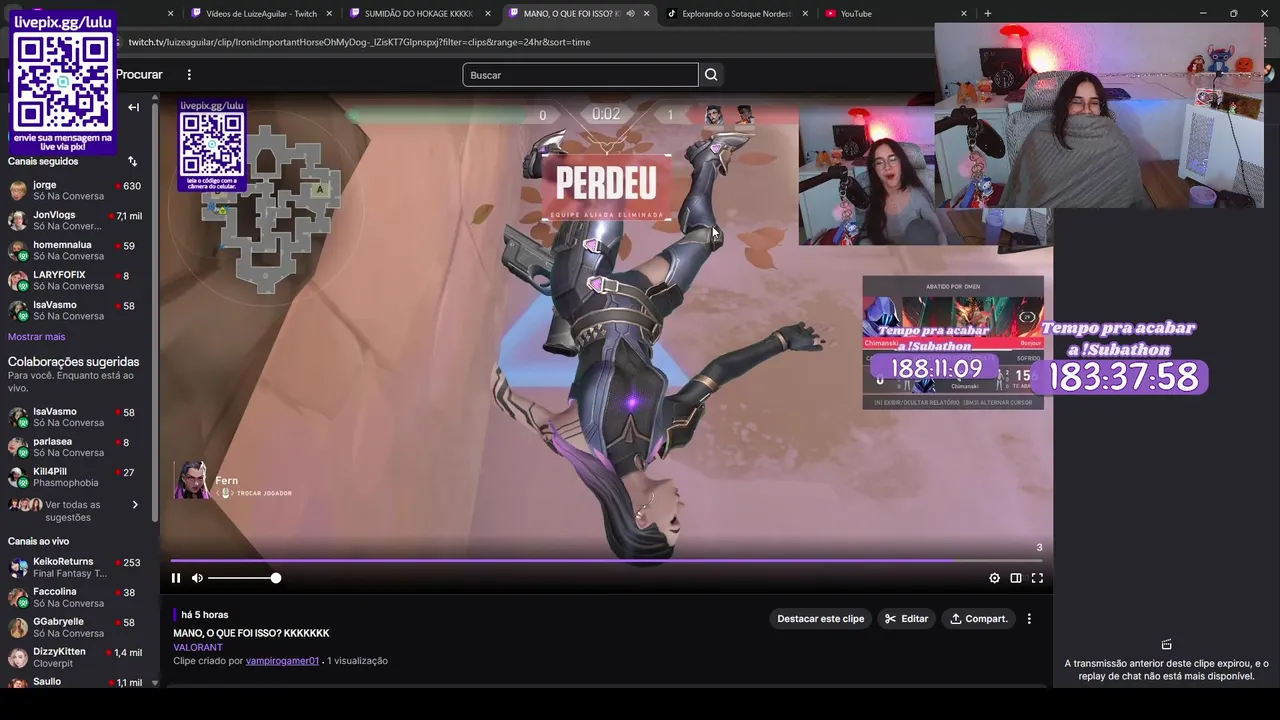Click IsaVasmo avatar in followed channels
This screenshot has height=720, width=1280.
(x=18, y=311)
